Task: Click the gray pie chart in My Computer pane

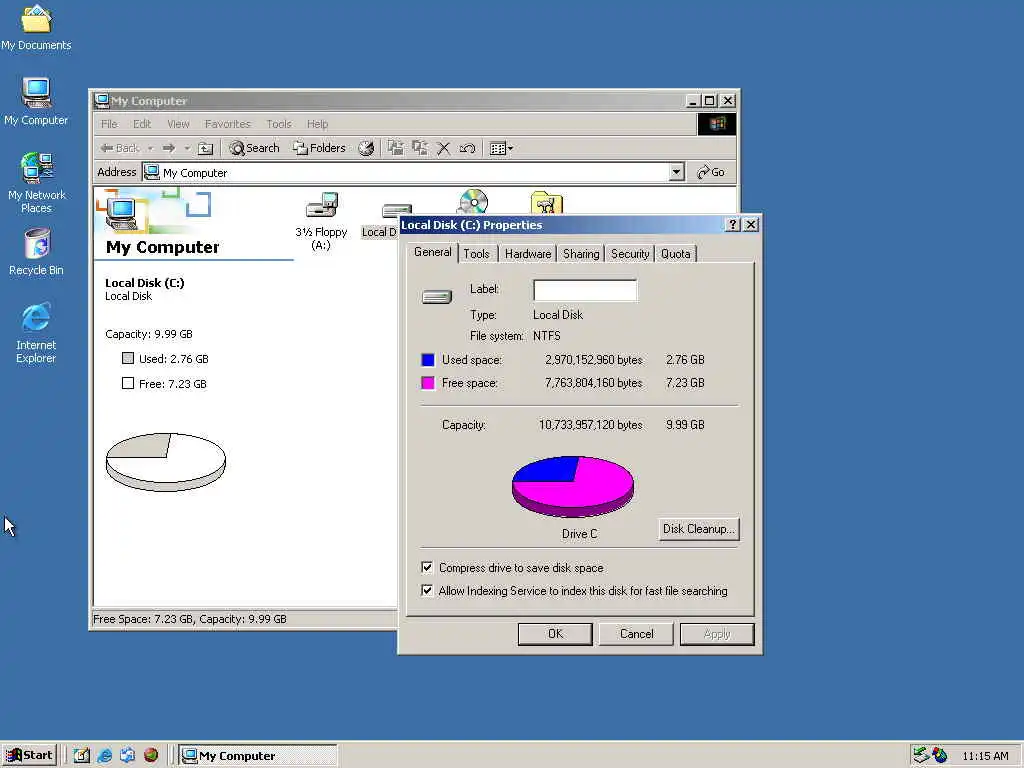Action: 166,462
